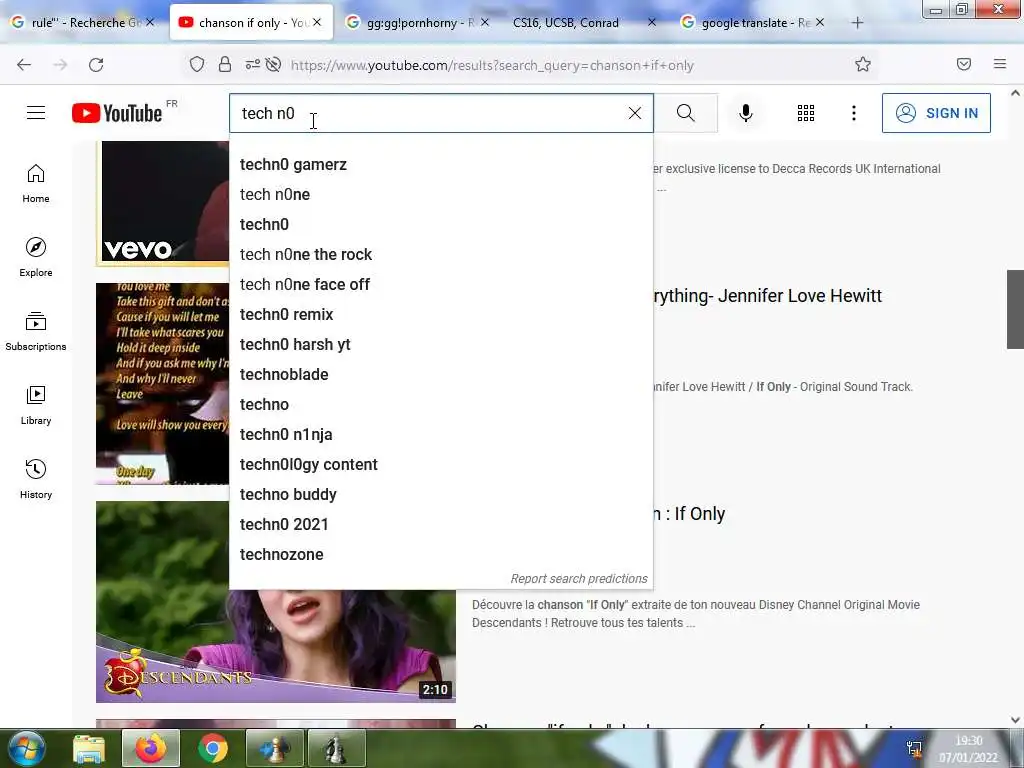Select suggestion techno buddy
The image size is (1024, 768).
[x=441, y=495]
